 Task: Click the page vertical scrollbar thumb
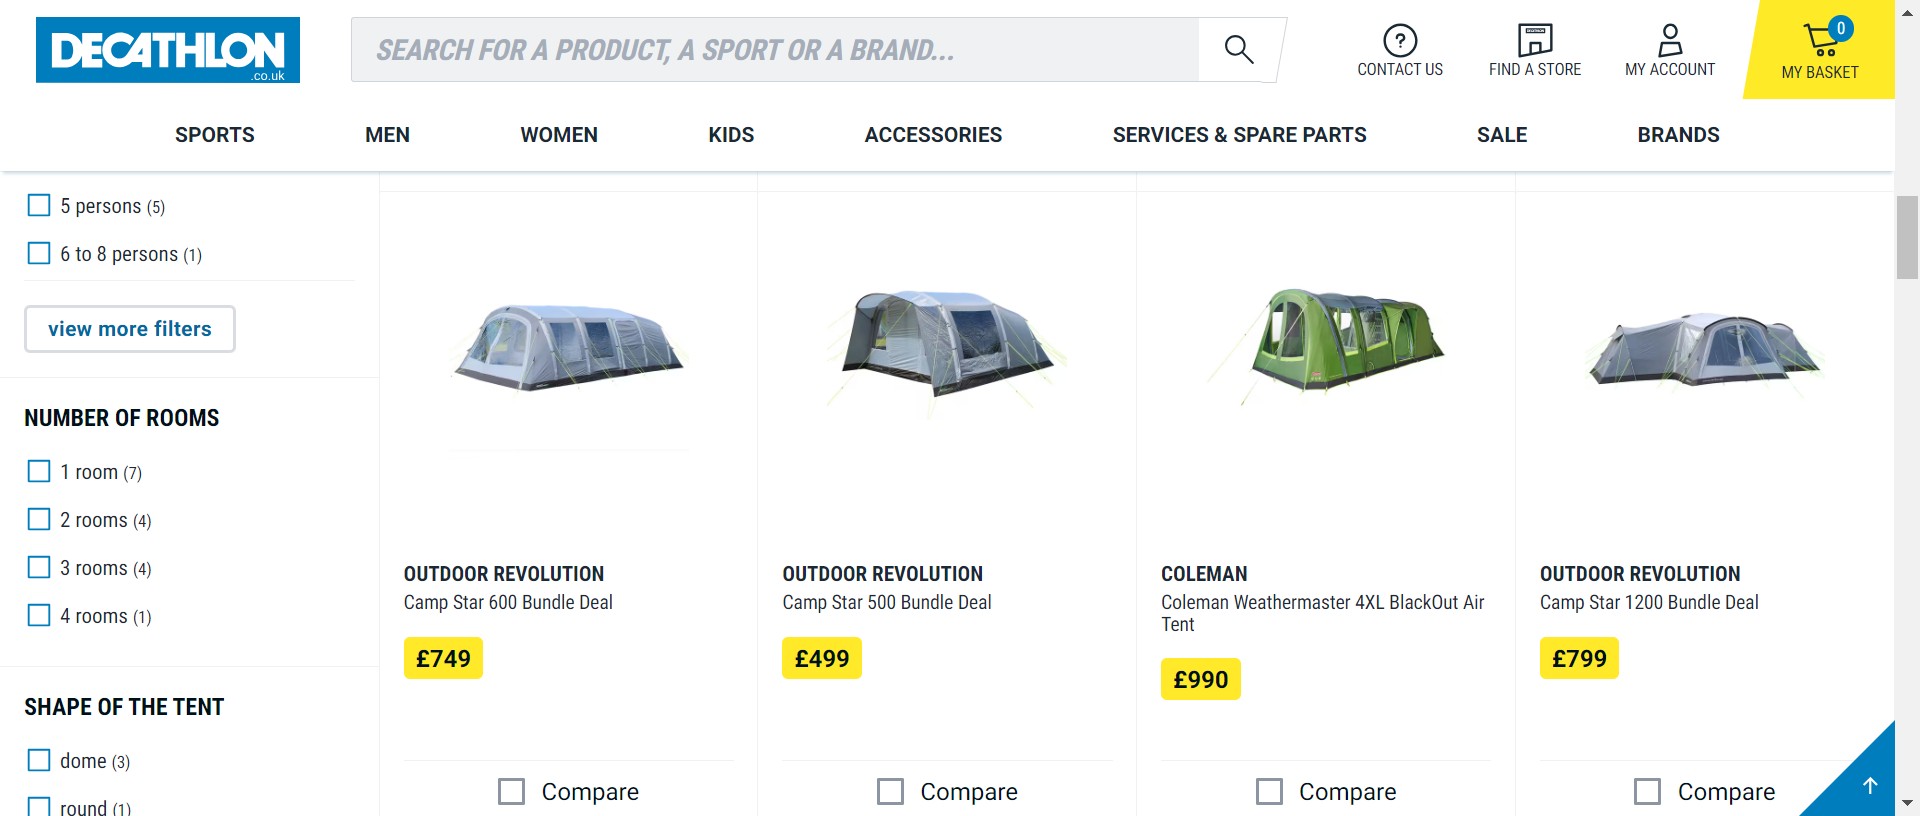1907,238
